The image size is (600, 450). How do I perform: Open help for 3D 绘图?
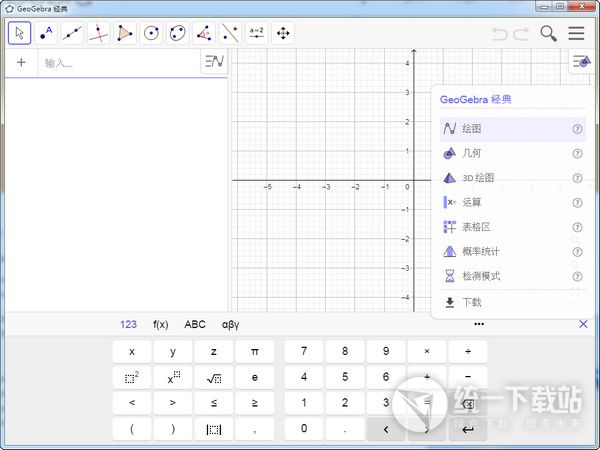coord(577,178)
